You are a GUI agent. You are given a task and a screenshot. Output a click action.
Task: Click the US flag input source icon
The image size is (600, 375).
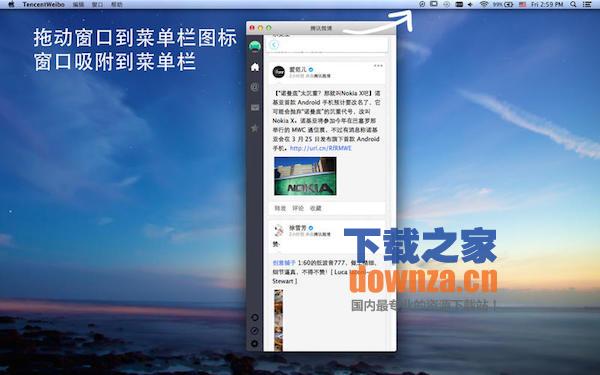[522, 4]
